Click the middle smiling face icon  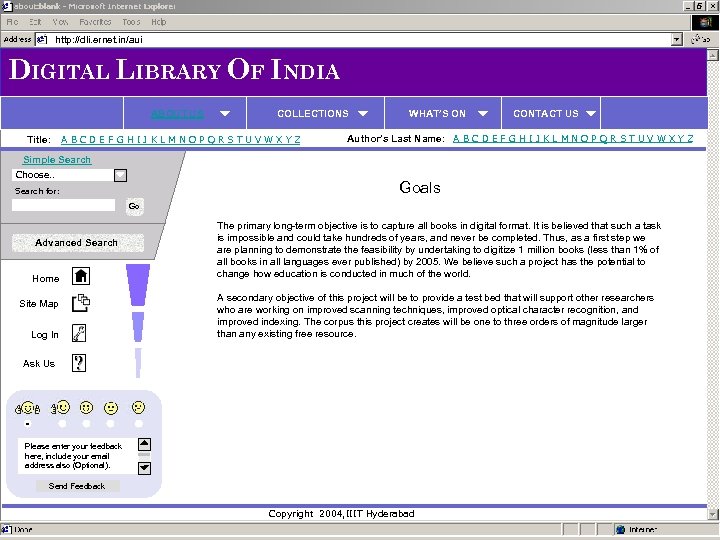click(x=86, y=407)
